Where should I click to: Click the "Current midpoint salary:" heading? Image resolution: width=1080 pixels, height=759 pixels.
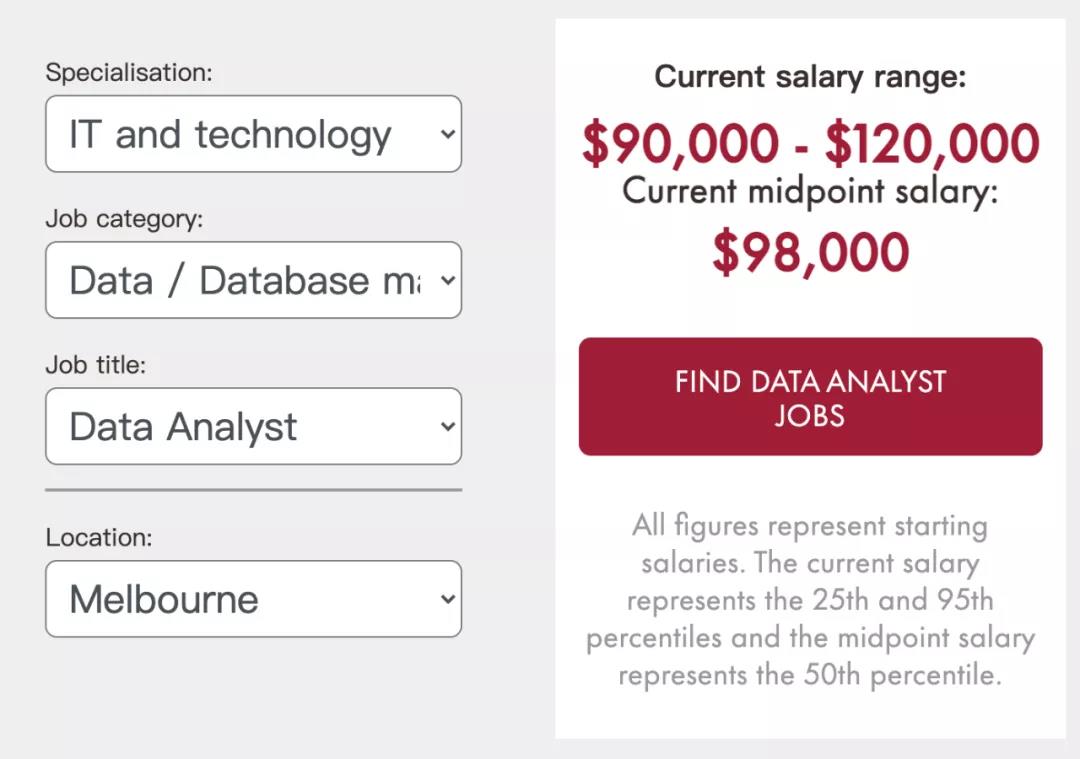[x=810, y=190]
